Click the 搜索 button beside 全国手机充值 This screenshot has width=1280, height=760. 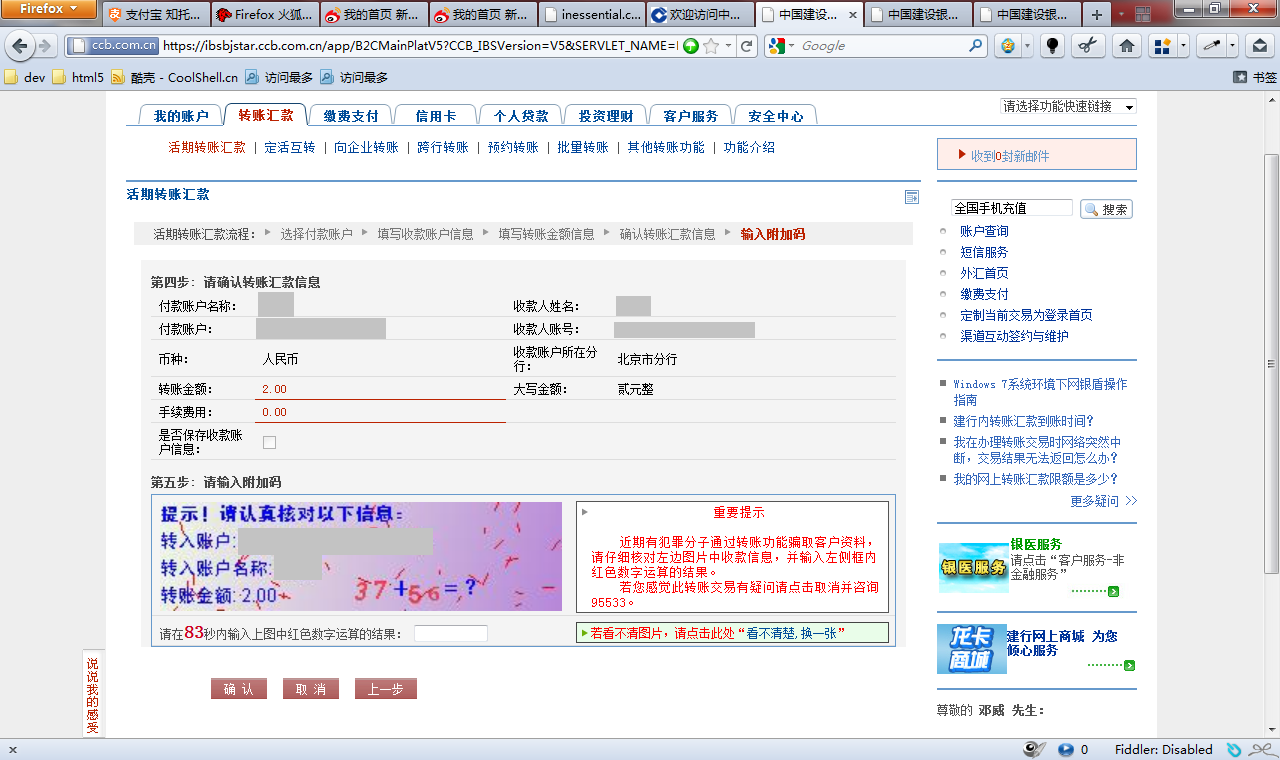(1106, 209)
